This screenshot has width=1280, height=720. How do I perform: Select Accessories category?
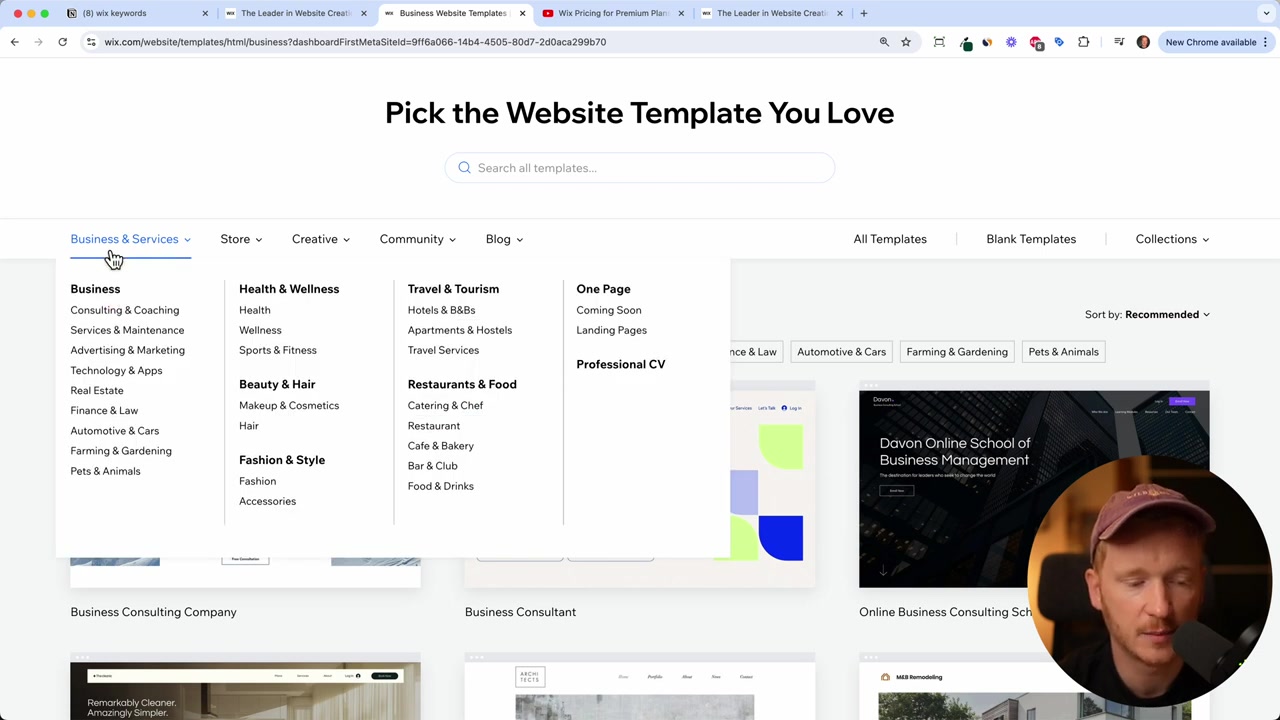pyautogui.click(x=267, y=501)
